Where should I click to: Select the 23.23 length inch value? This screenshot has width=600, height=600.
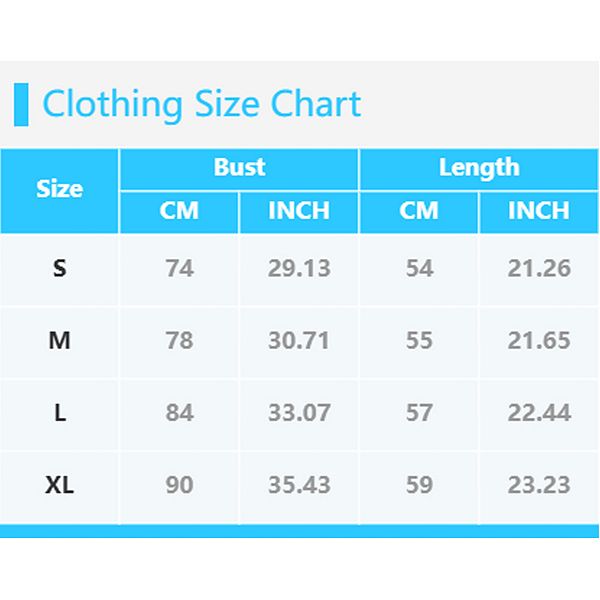click(x=539, y=485)
